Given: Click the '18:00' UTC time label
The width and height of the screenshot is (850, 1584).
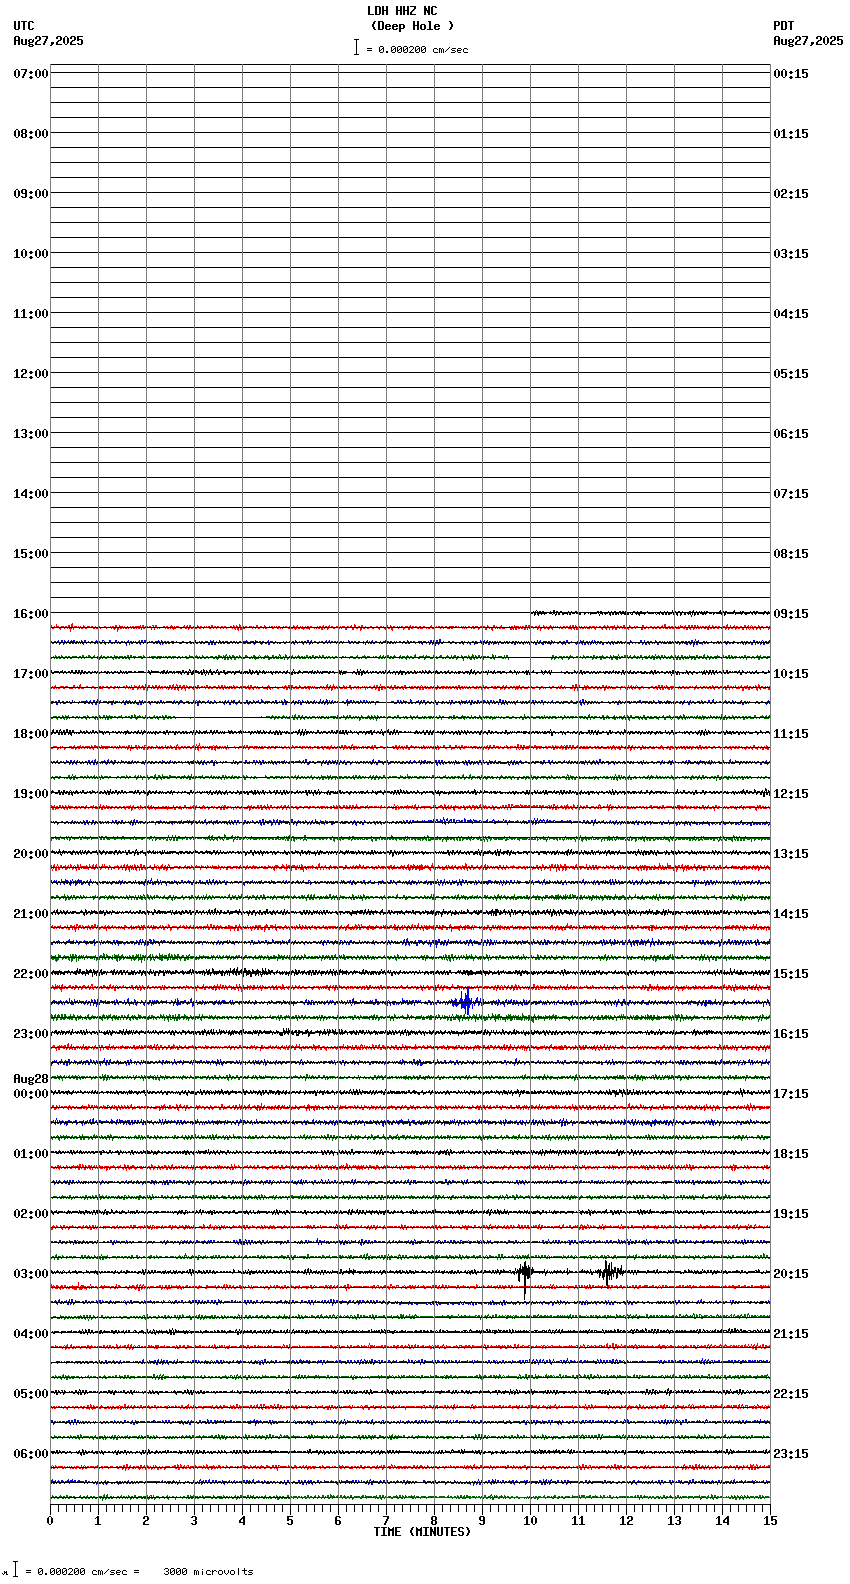Looking at the screenshot, I should click(31, 734).
